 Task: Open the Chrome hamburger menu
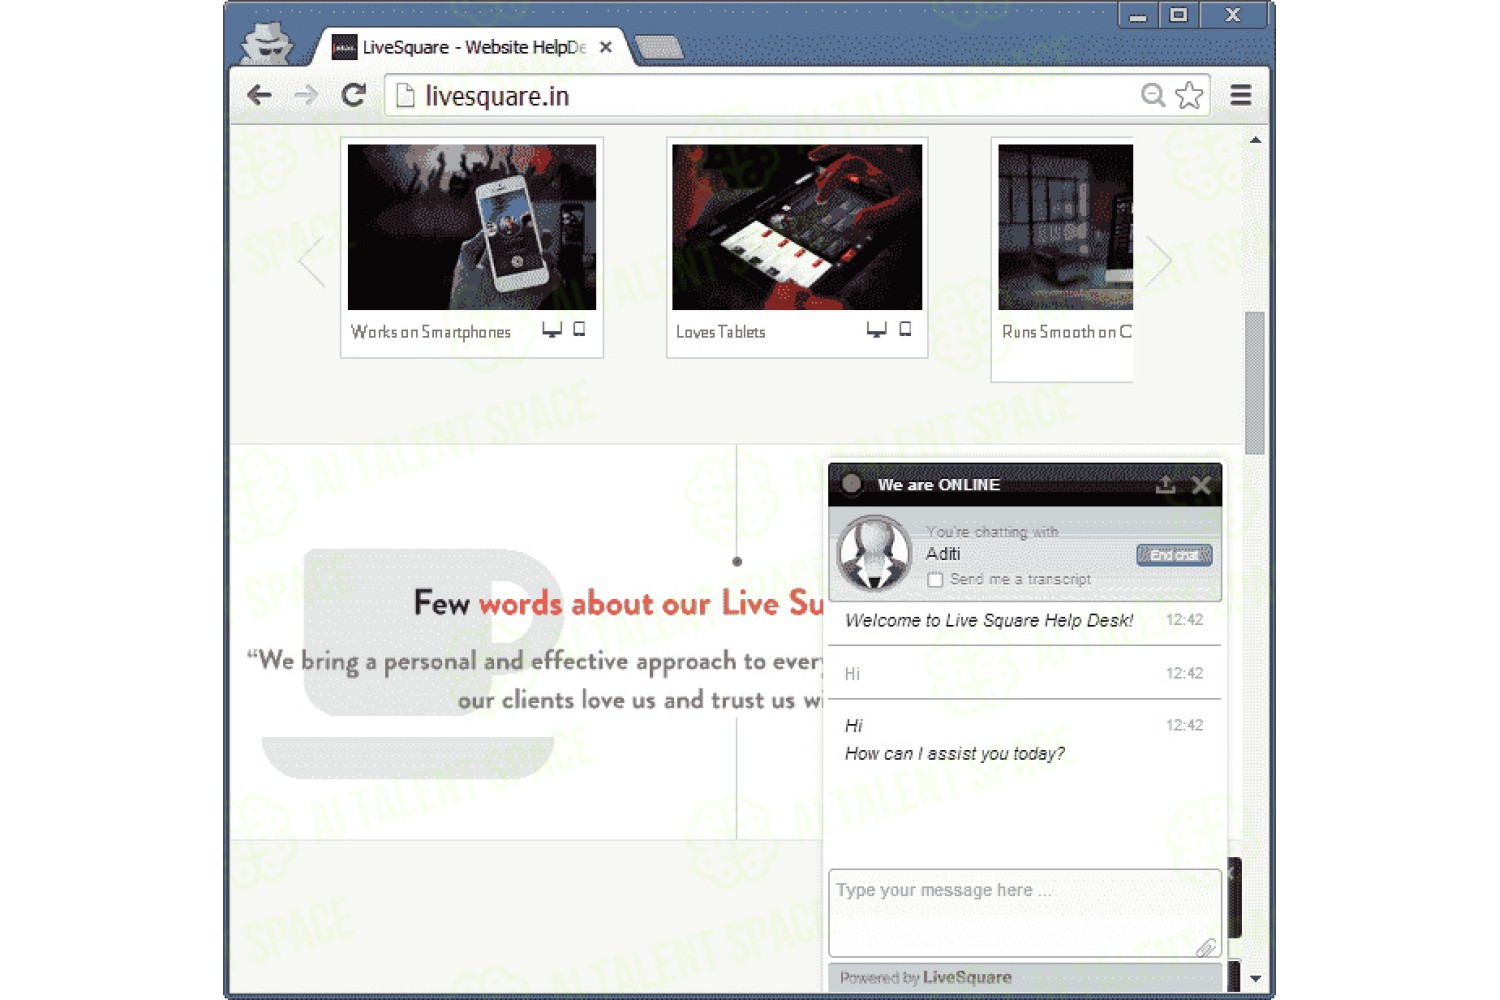coord(1241,95)
